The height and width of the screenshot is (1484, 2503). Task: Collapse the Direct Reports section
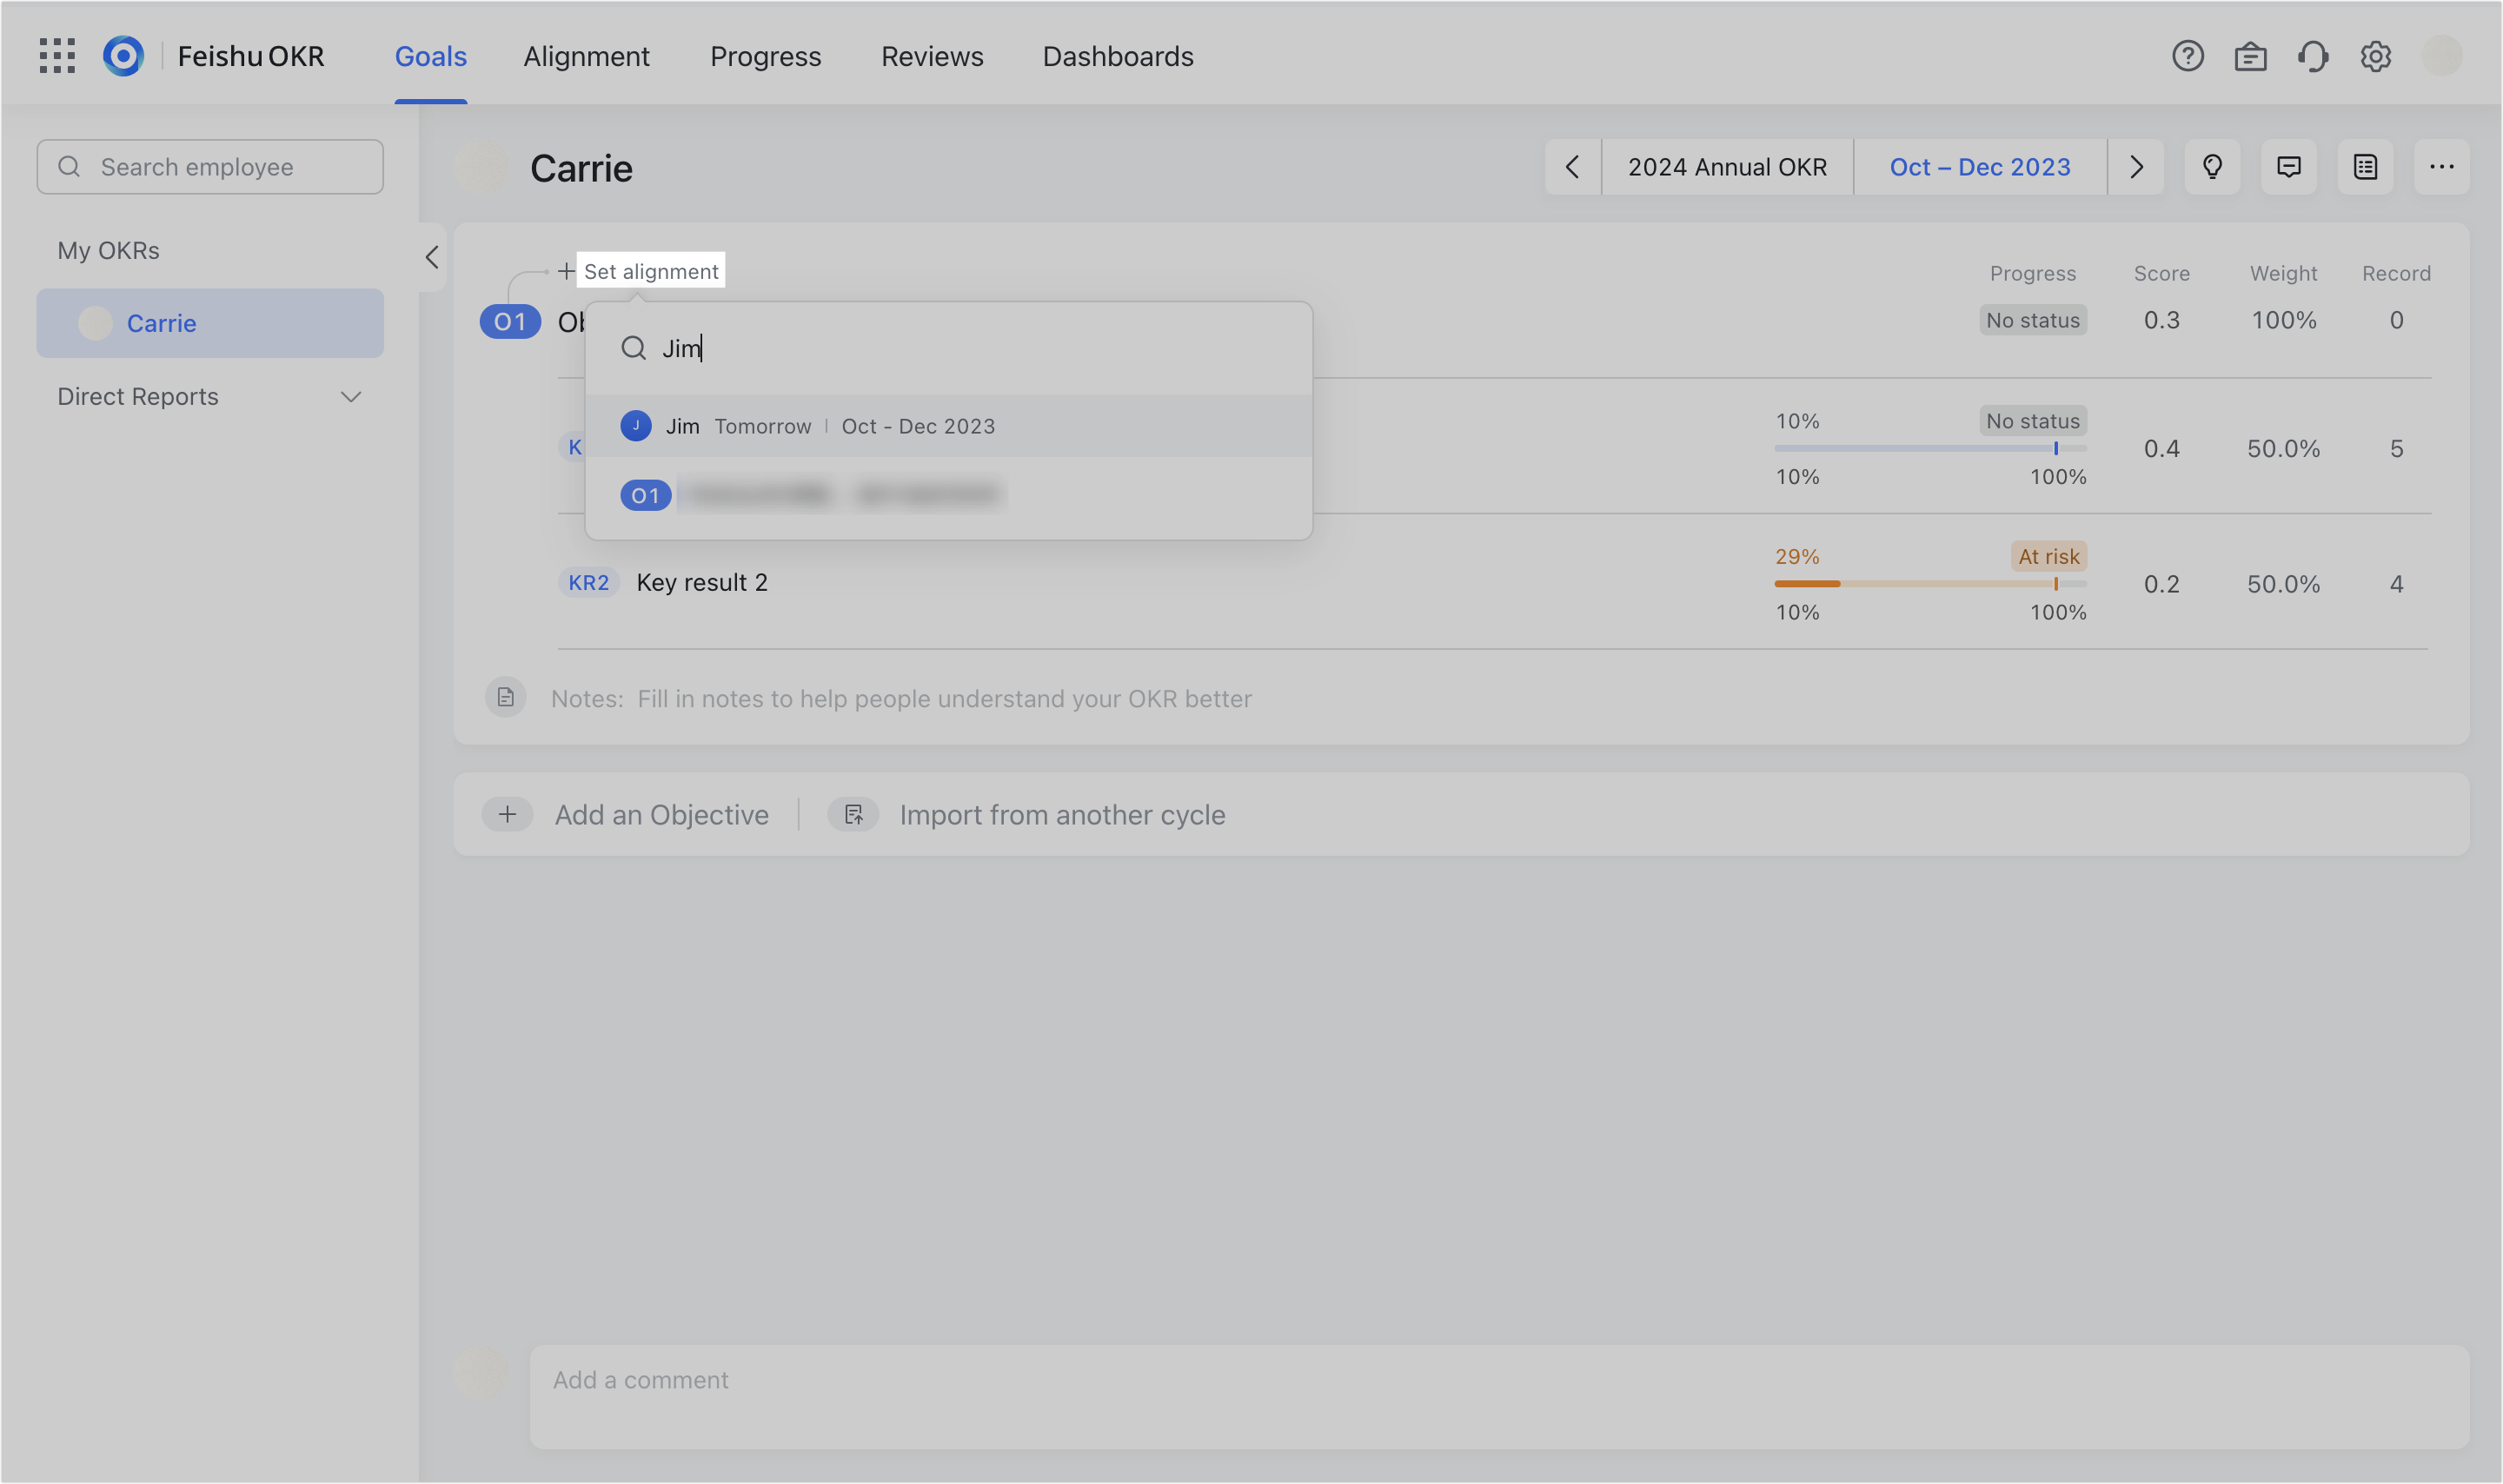coord(351,397)
